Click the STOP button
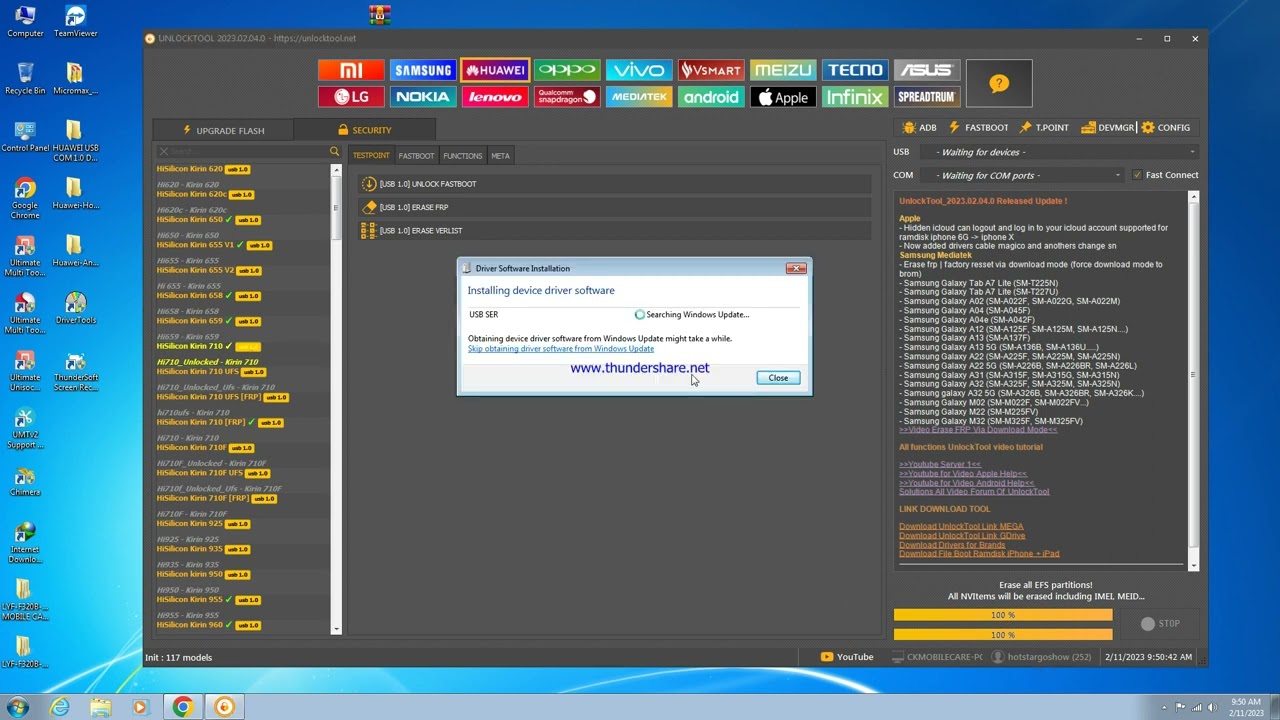 1161,623
